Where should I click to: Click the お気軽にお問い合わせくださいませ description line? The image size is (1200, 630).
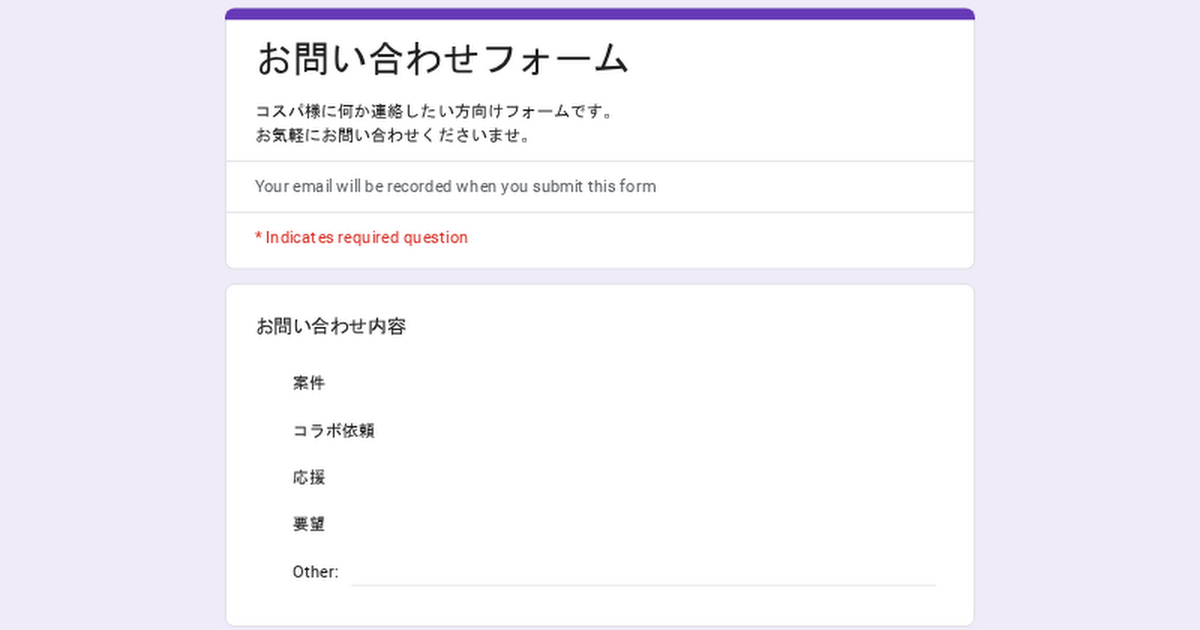393,135
